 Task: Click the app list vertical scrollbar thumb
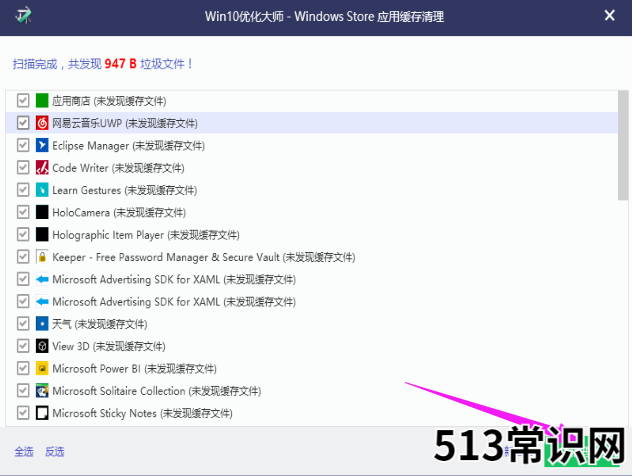pyautogui.click(x=623, y=145)
